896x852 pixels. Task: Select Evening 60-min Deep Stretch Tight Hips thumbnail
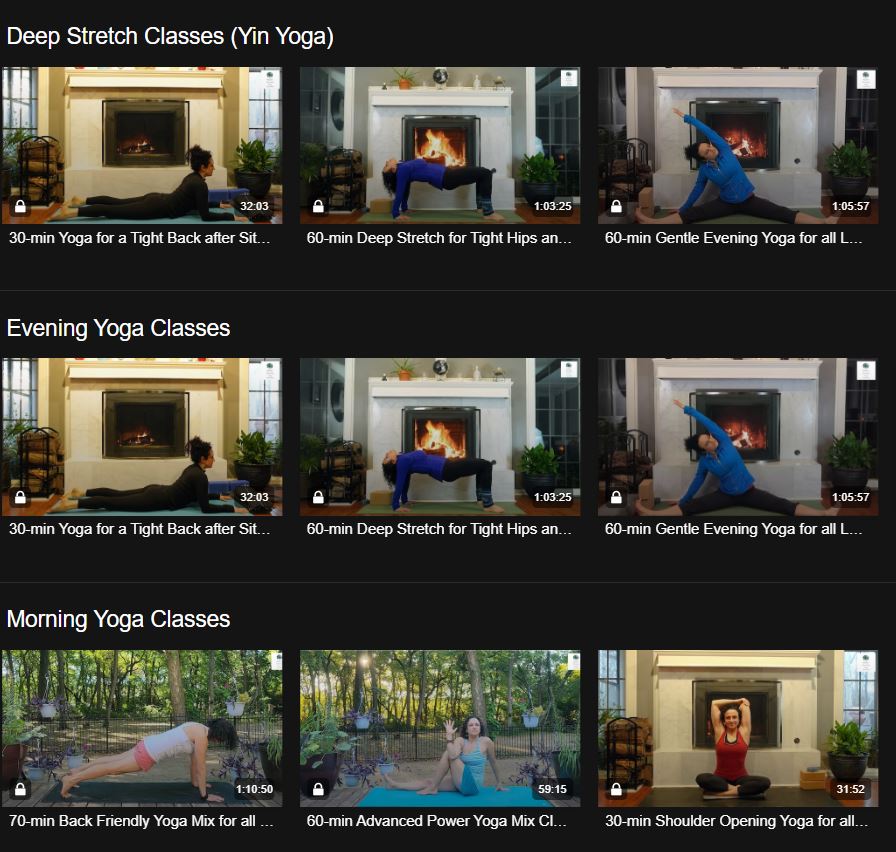click(x=440, y=437)
